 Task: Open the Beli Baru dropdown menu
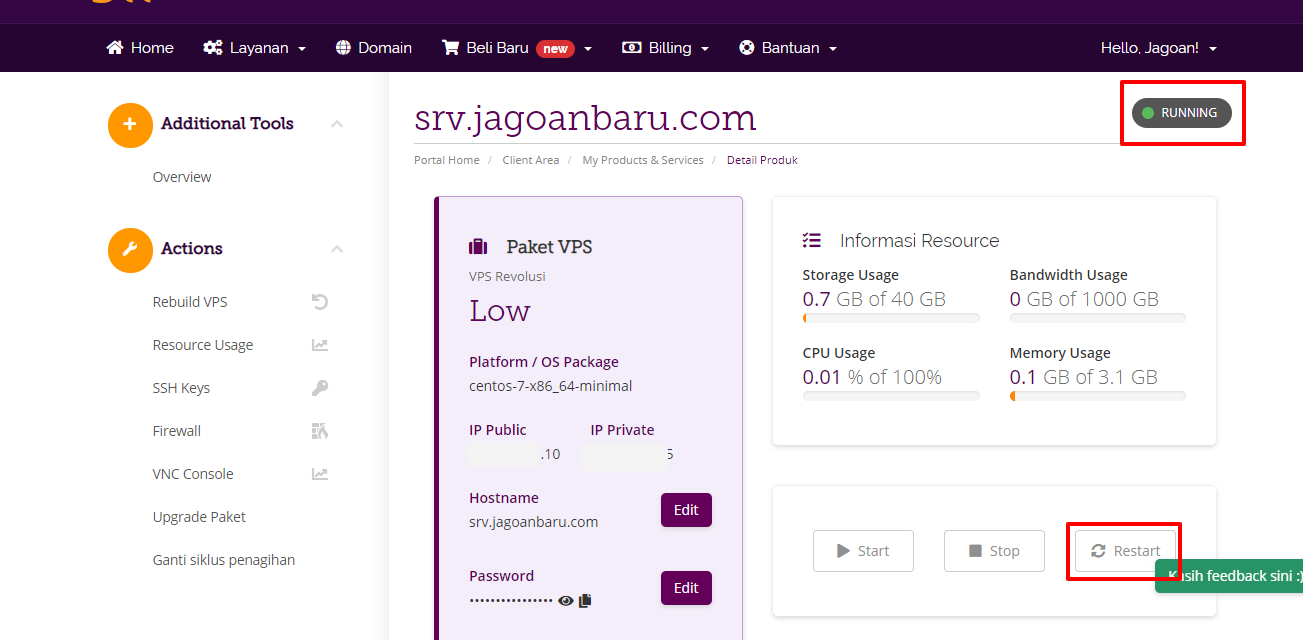(x=517, y=48)
